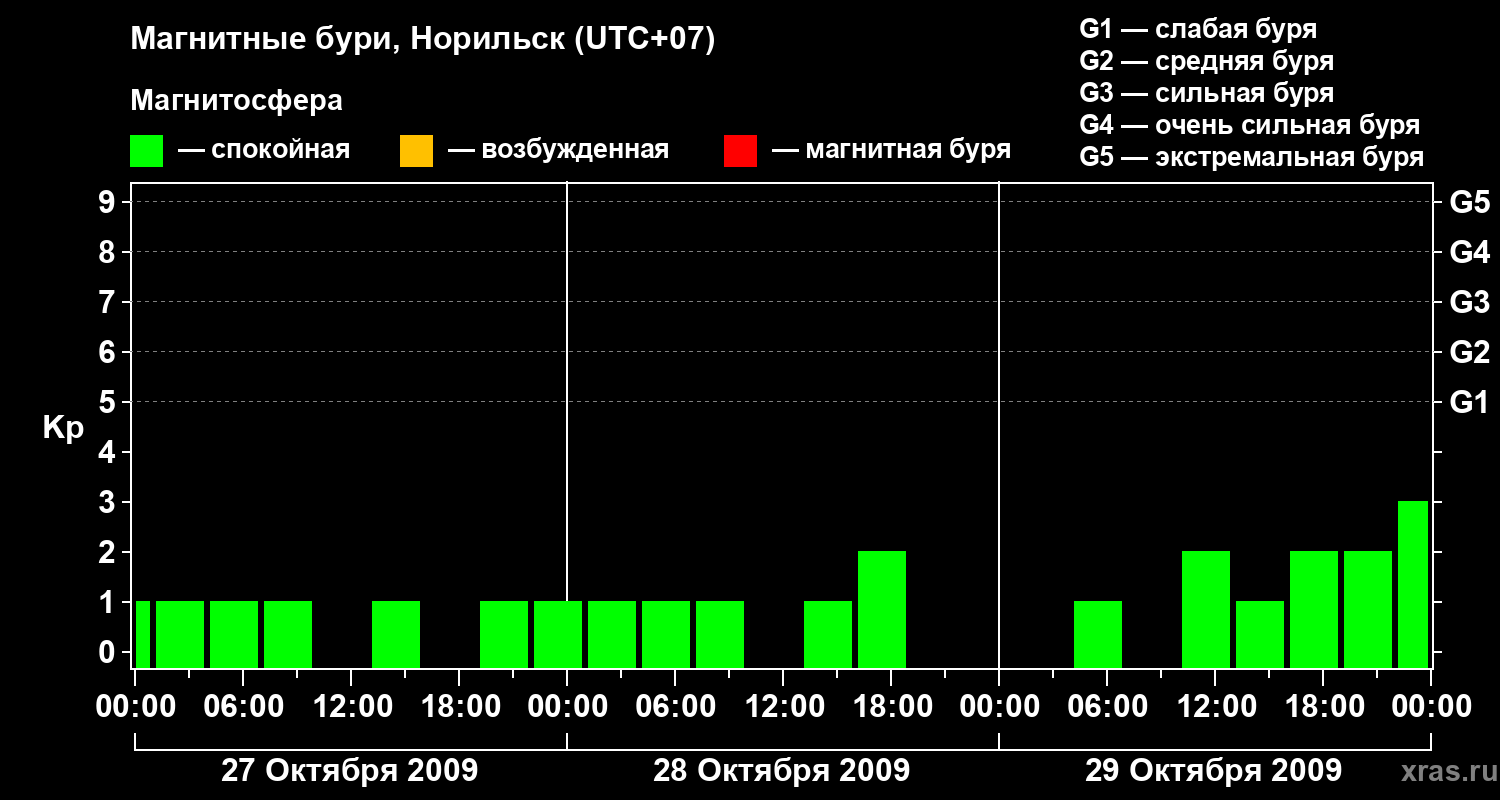Click the Kp 2 bar on 28 October
This screenshot has width=1500, height=800.
pyautogui.click(x=882, y=609)
